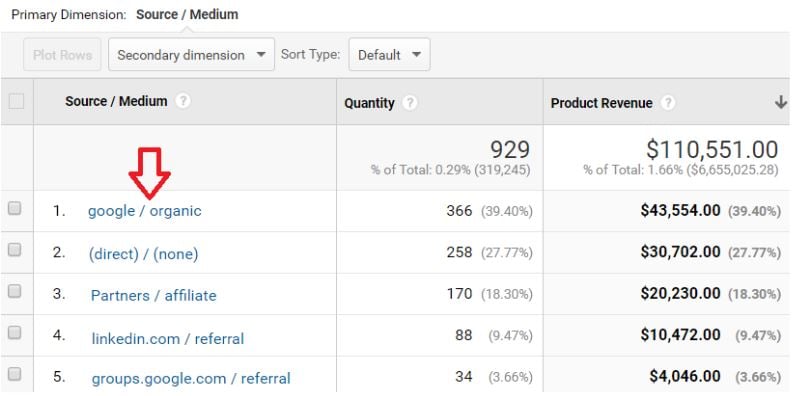The height and width of the screenshot is (396, 798).
Task: Toggle the select-all rows checkbox in header
Action: pos(16,102)
